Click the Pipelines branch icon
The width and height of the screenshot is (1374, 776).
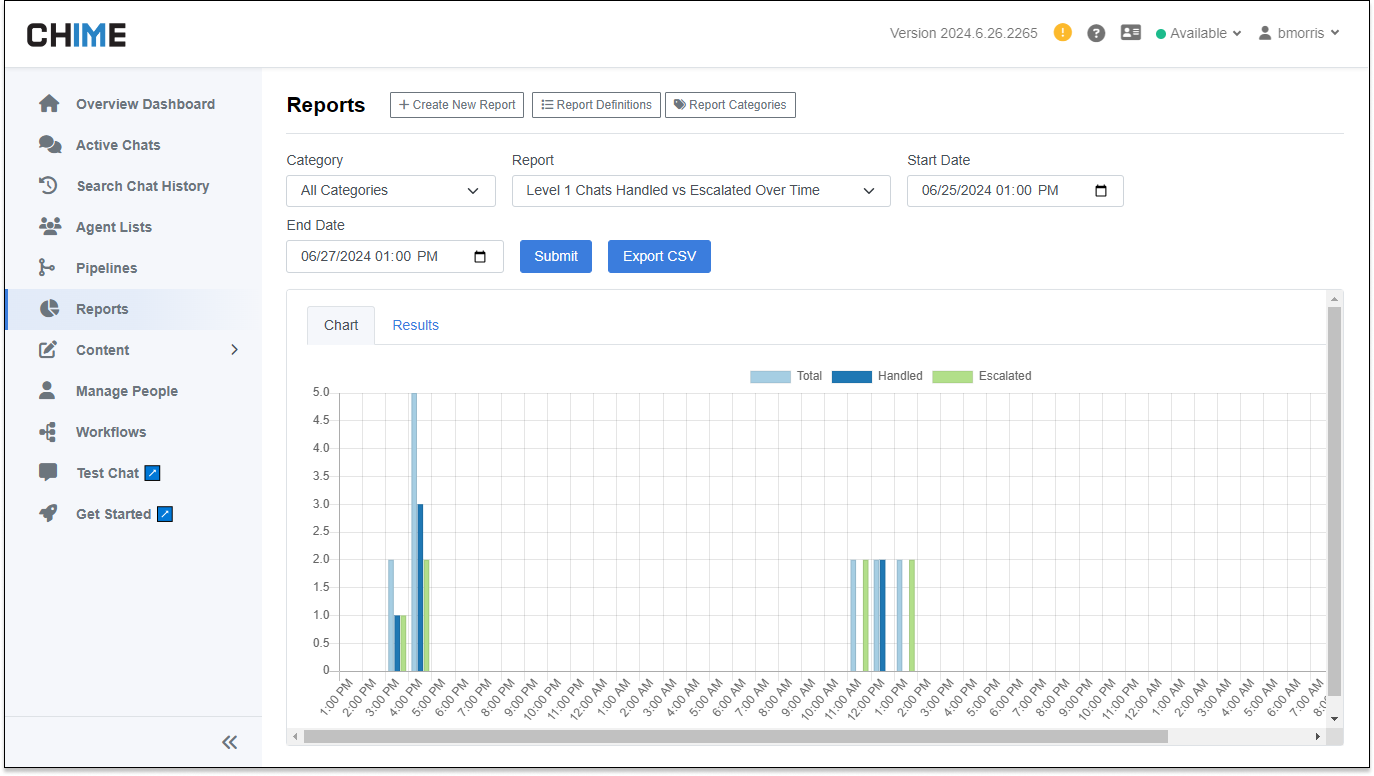point(47,268)
